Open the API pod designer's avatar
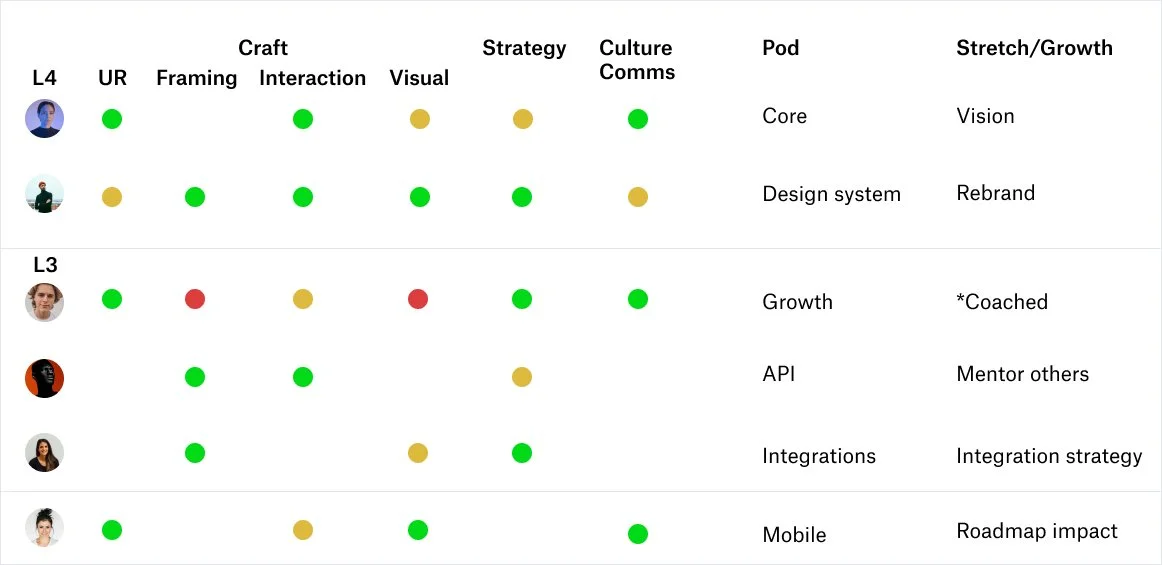This screenshot has width=1162, height=565. (44, 378)
